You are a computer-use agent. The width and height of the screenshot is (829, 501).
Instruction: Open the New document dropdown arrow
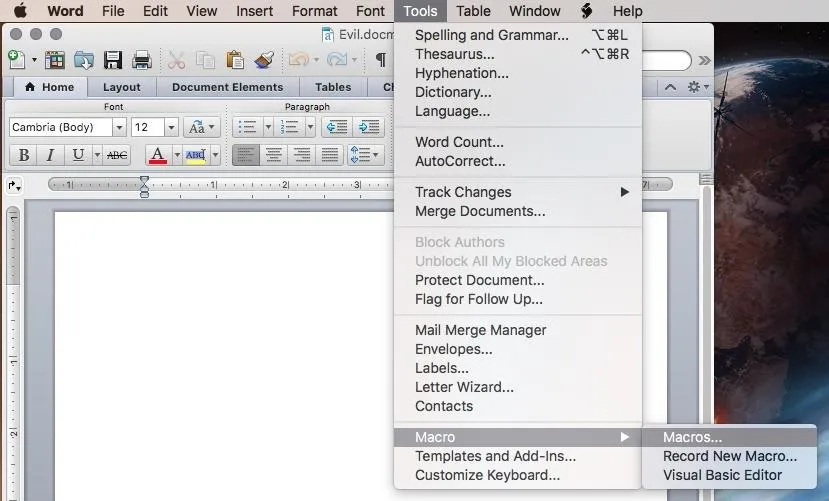34,60
